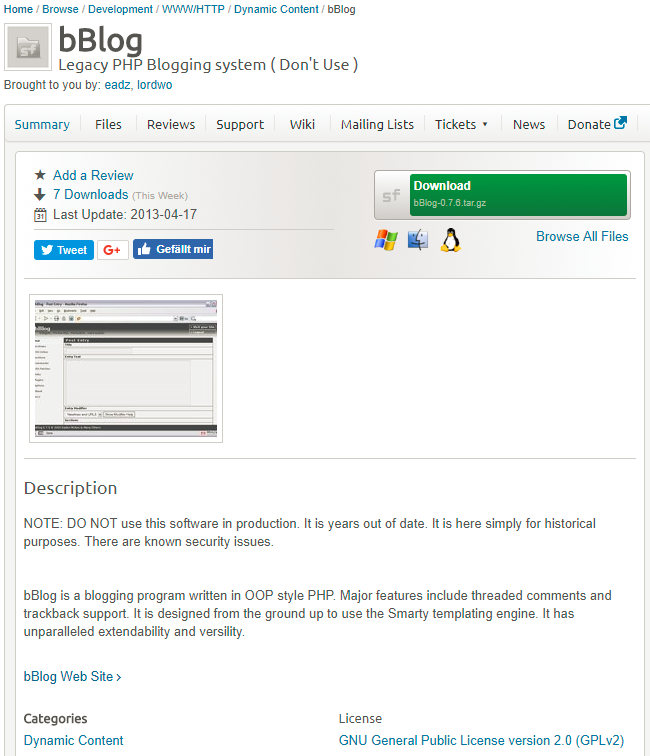The width and height of the screenshot is (650, 756).
Task: Go to Home in breadcrumb
Action: click(x=18, y=9)
